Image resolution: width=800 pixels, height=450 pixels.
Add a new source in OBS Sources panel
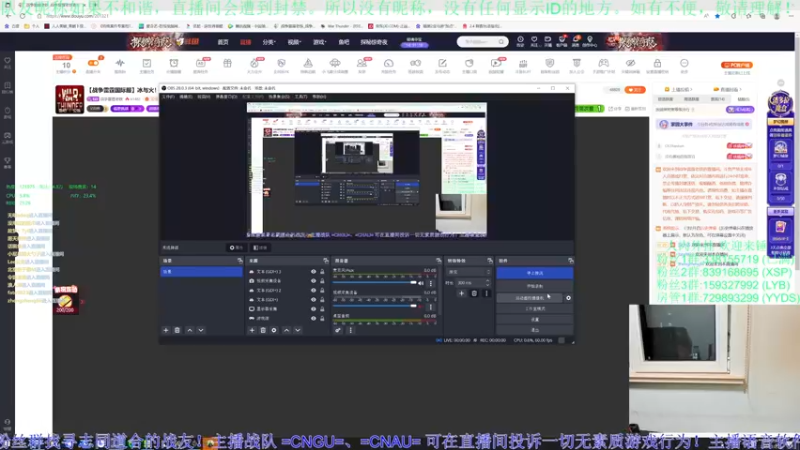click(252, 330)
